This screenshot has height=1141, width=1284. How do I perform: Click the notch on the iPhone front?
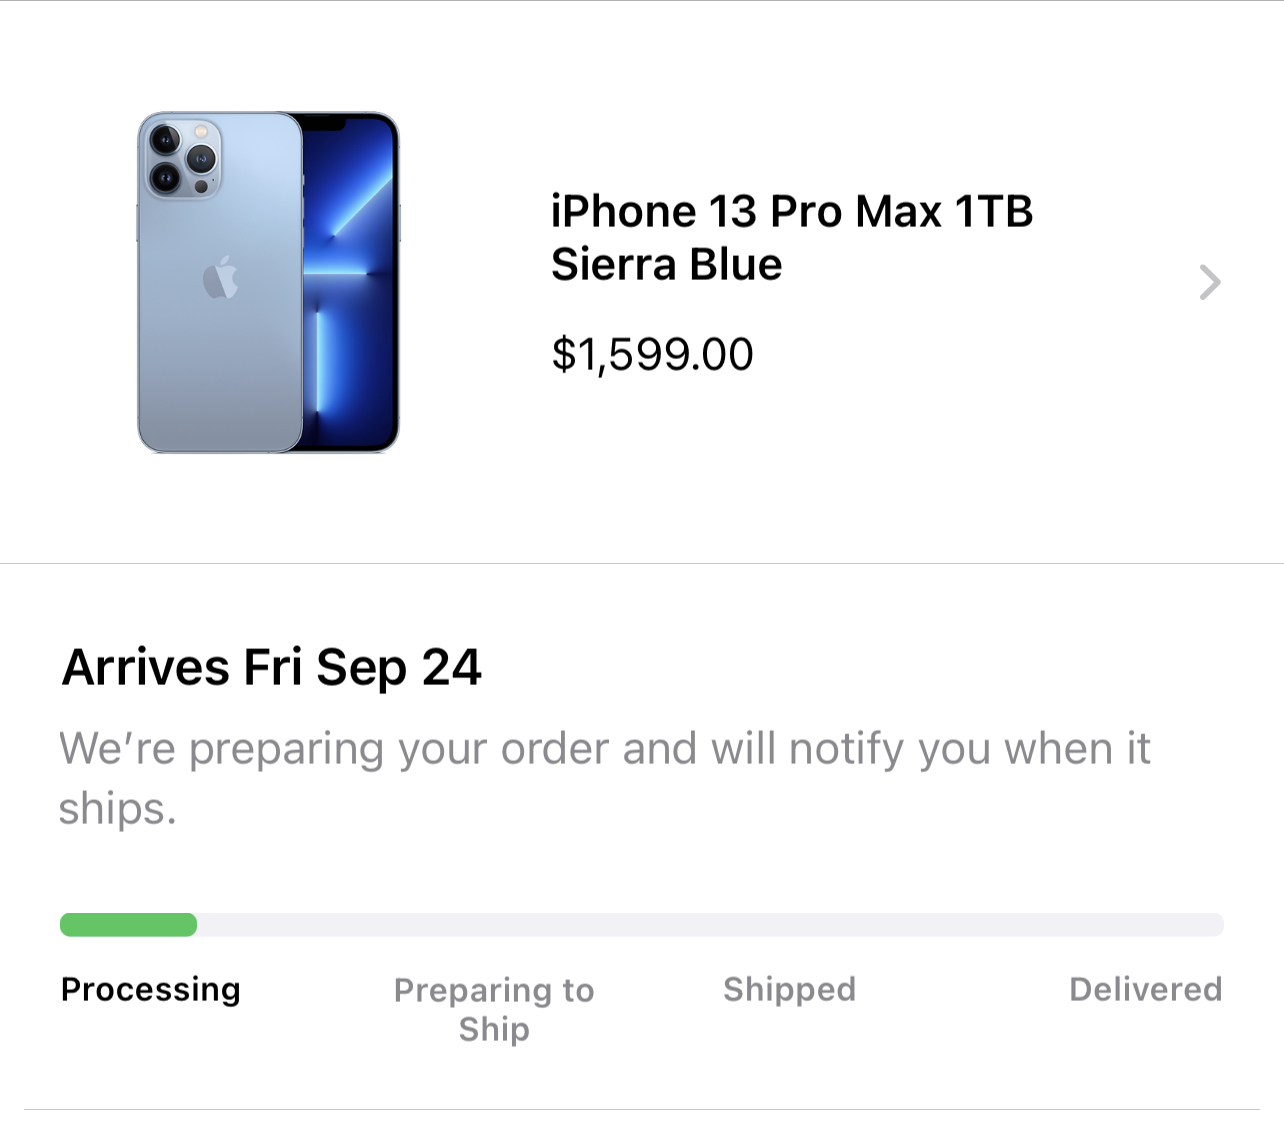point(323,124)
